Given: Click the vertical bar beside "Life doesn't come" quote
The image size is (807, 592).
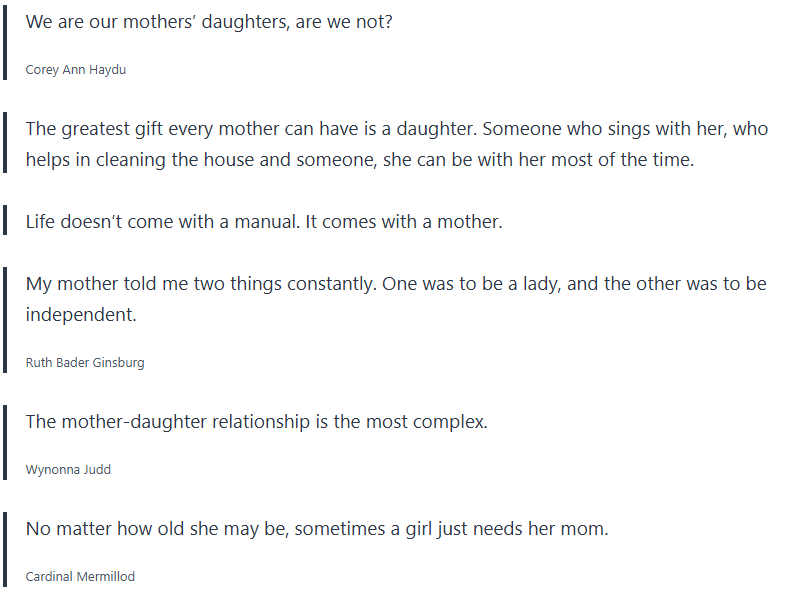Looking at the screenshot, I should [6, 221].
